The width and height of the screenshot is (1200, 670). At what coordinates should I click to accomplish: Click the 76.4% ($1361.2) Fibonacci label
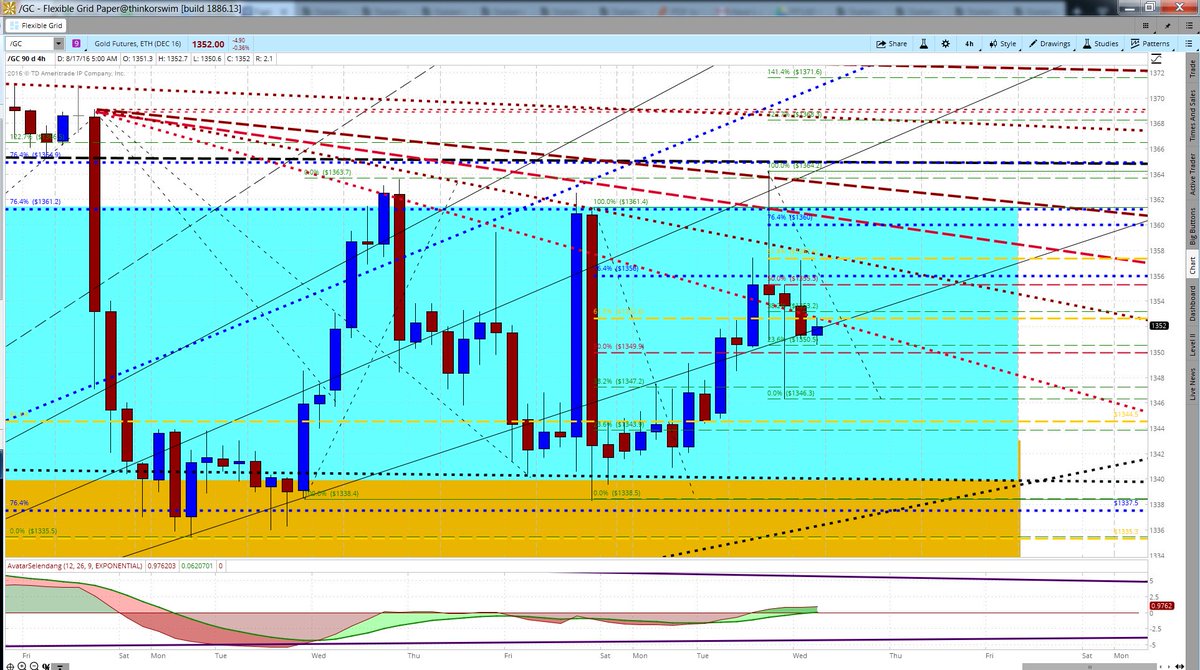pos(36,201)
